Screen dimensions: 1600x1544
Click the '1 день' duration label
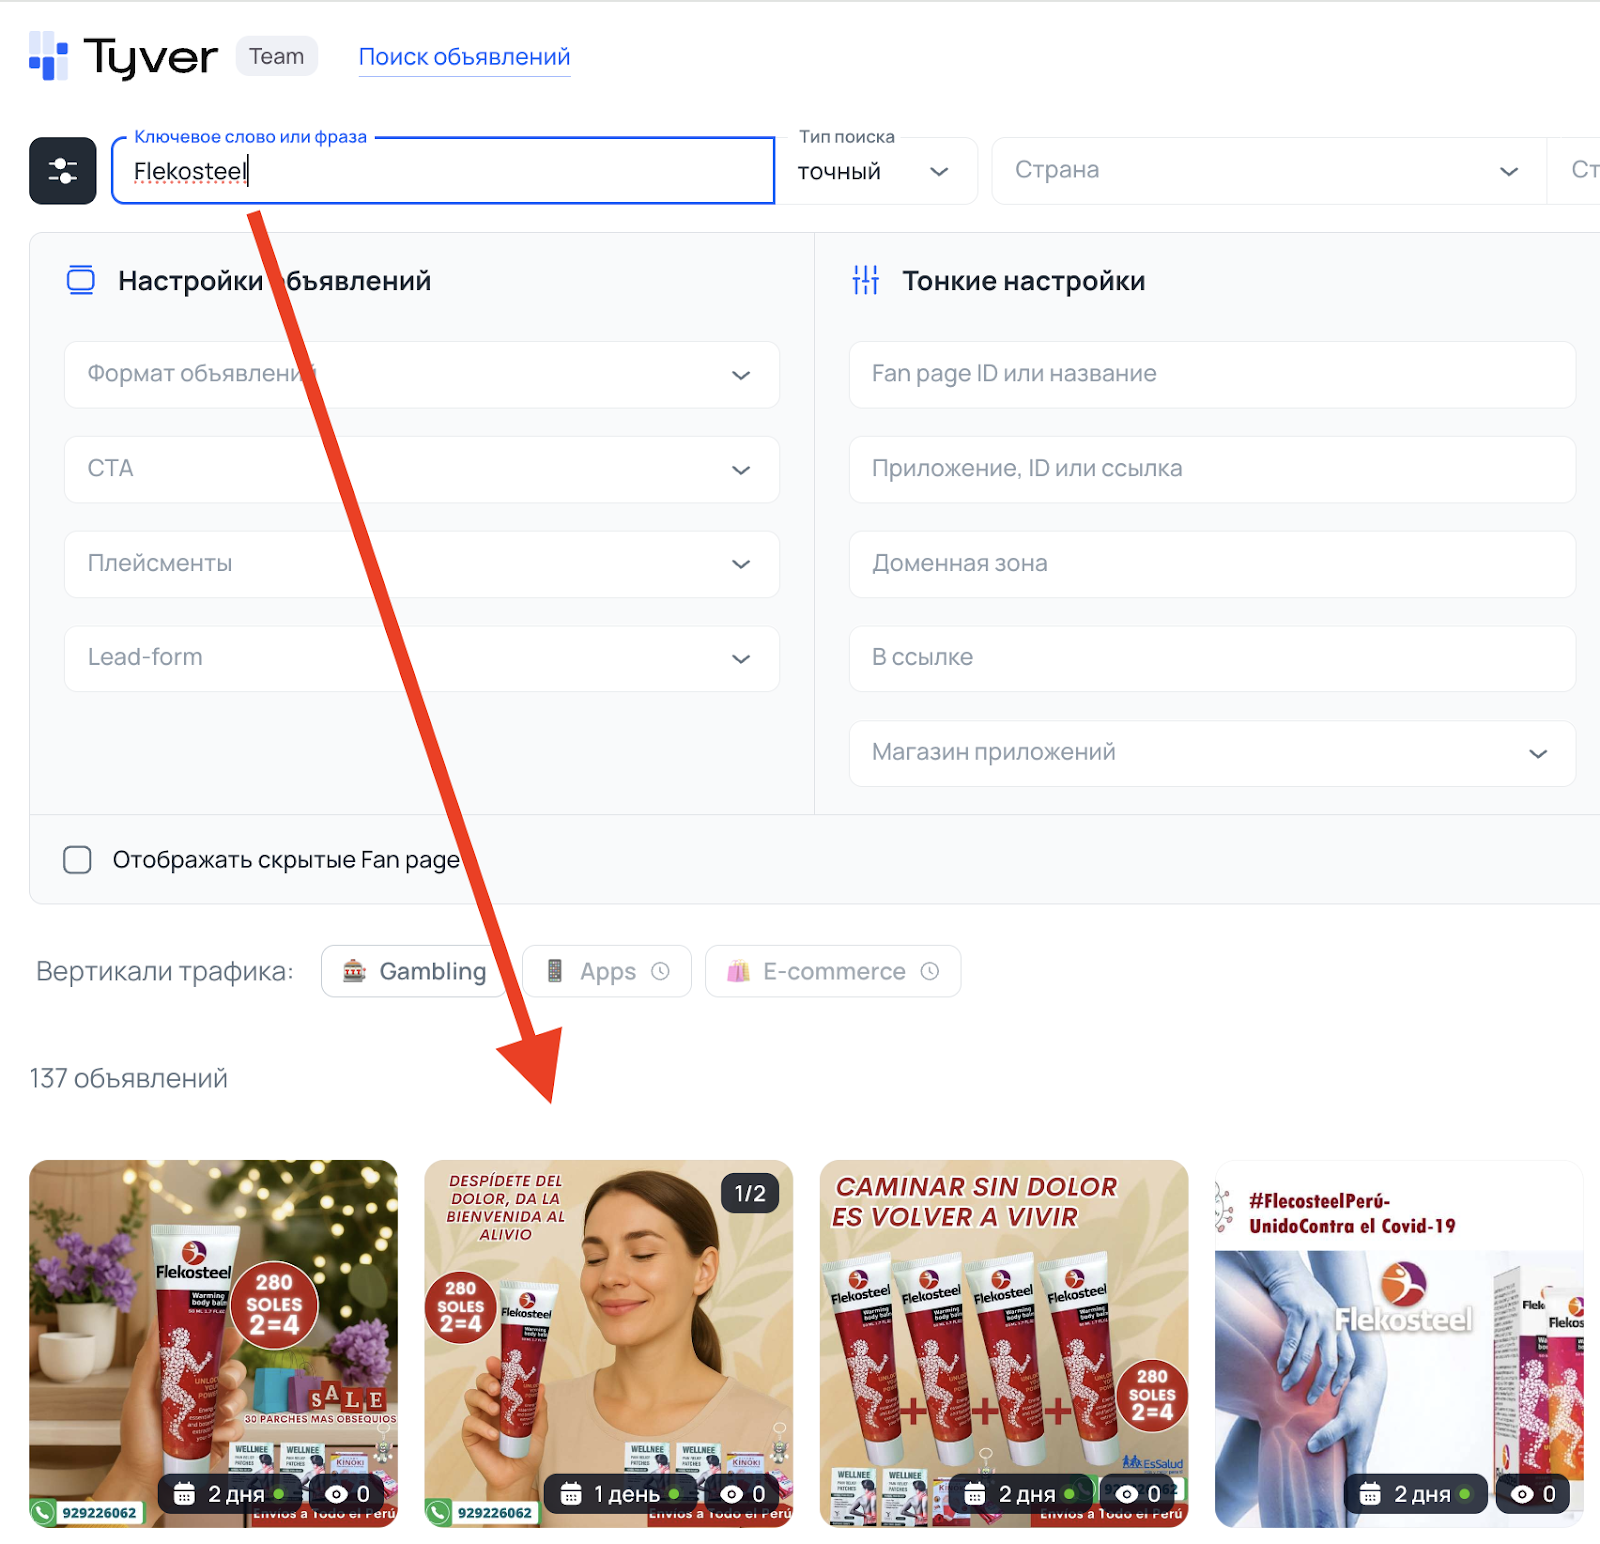[627, 1494]
